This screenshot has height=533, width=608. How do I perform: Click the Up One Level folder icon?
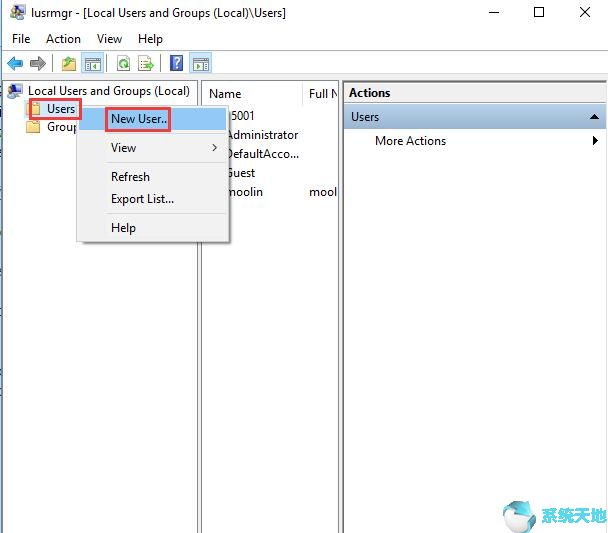click(x=69, y=63)
